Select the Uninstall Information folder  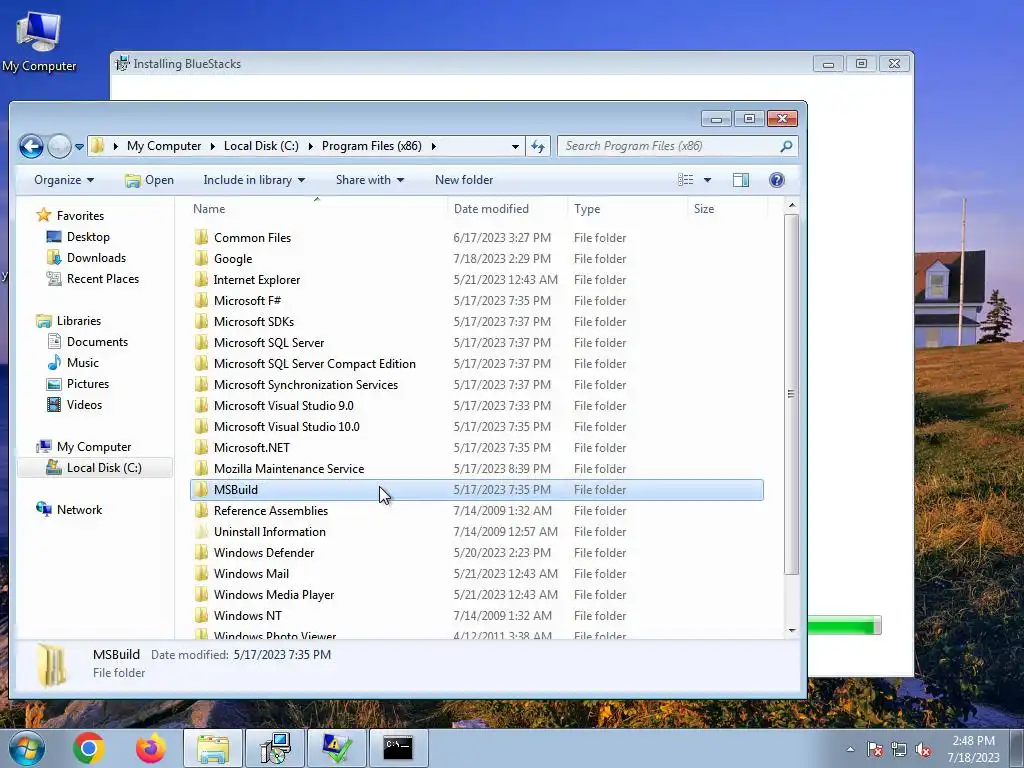click(269, 532)
